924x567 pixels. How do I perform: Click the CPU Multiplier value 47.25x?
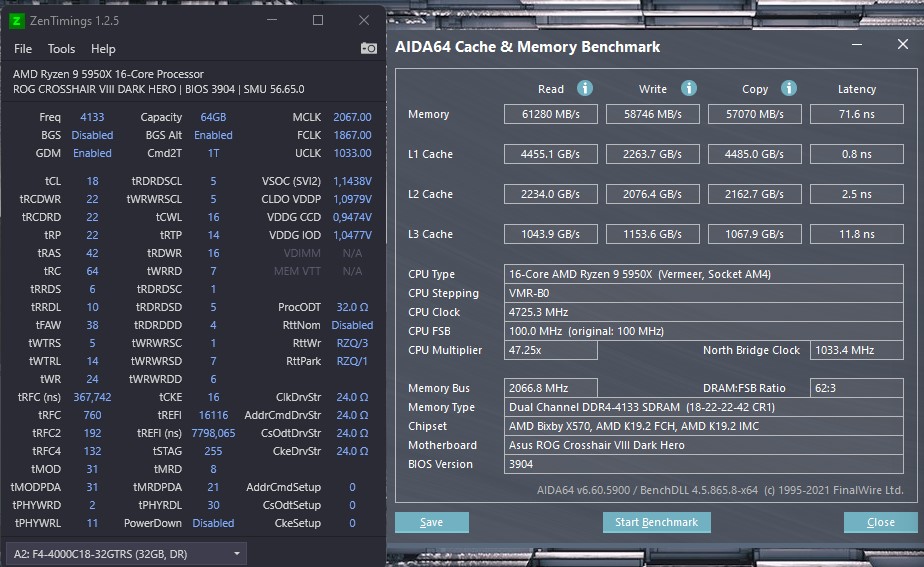click(x=551, y=350)
